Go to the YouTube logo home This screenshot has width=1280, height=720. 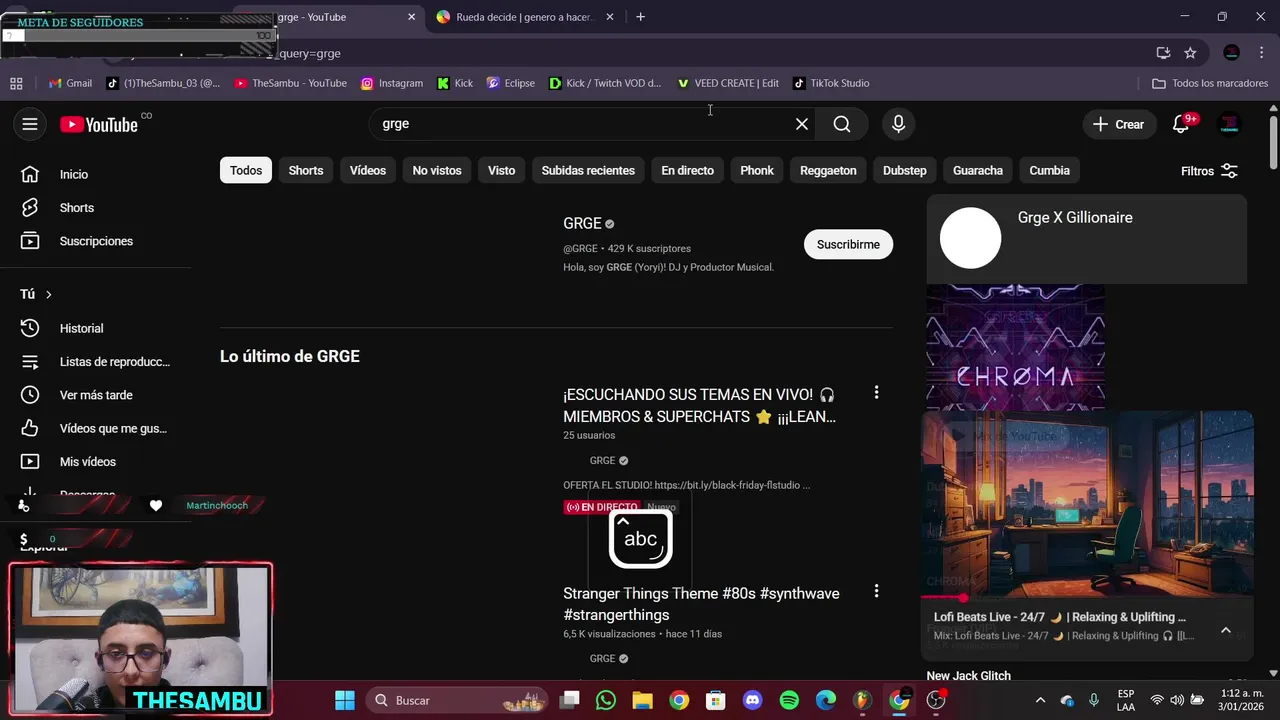pos(98,124)
